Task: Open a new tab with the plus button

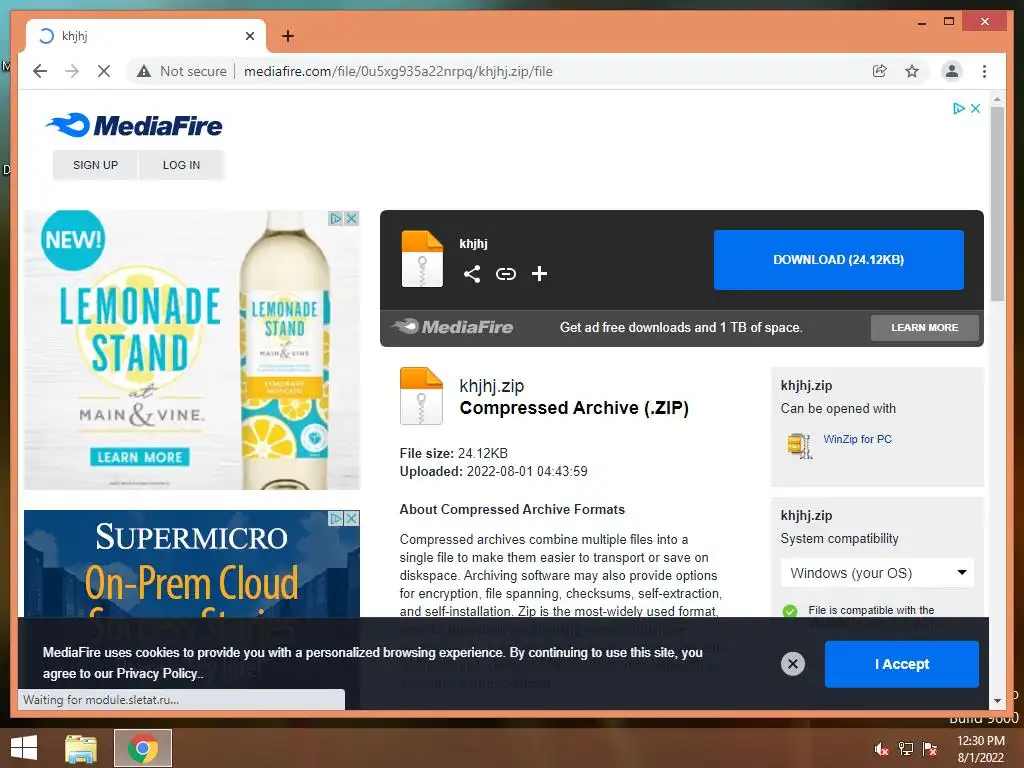Action: (x=288, y=36)
